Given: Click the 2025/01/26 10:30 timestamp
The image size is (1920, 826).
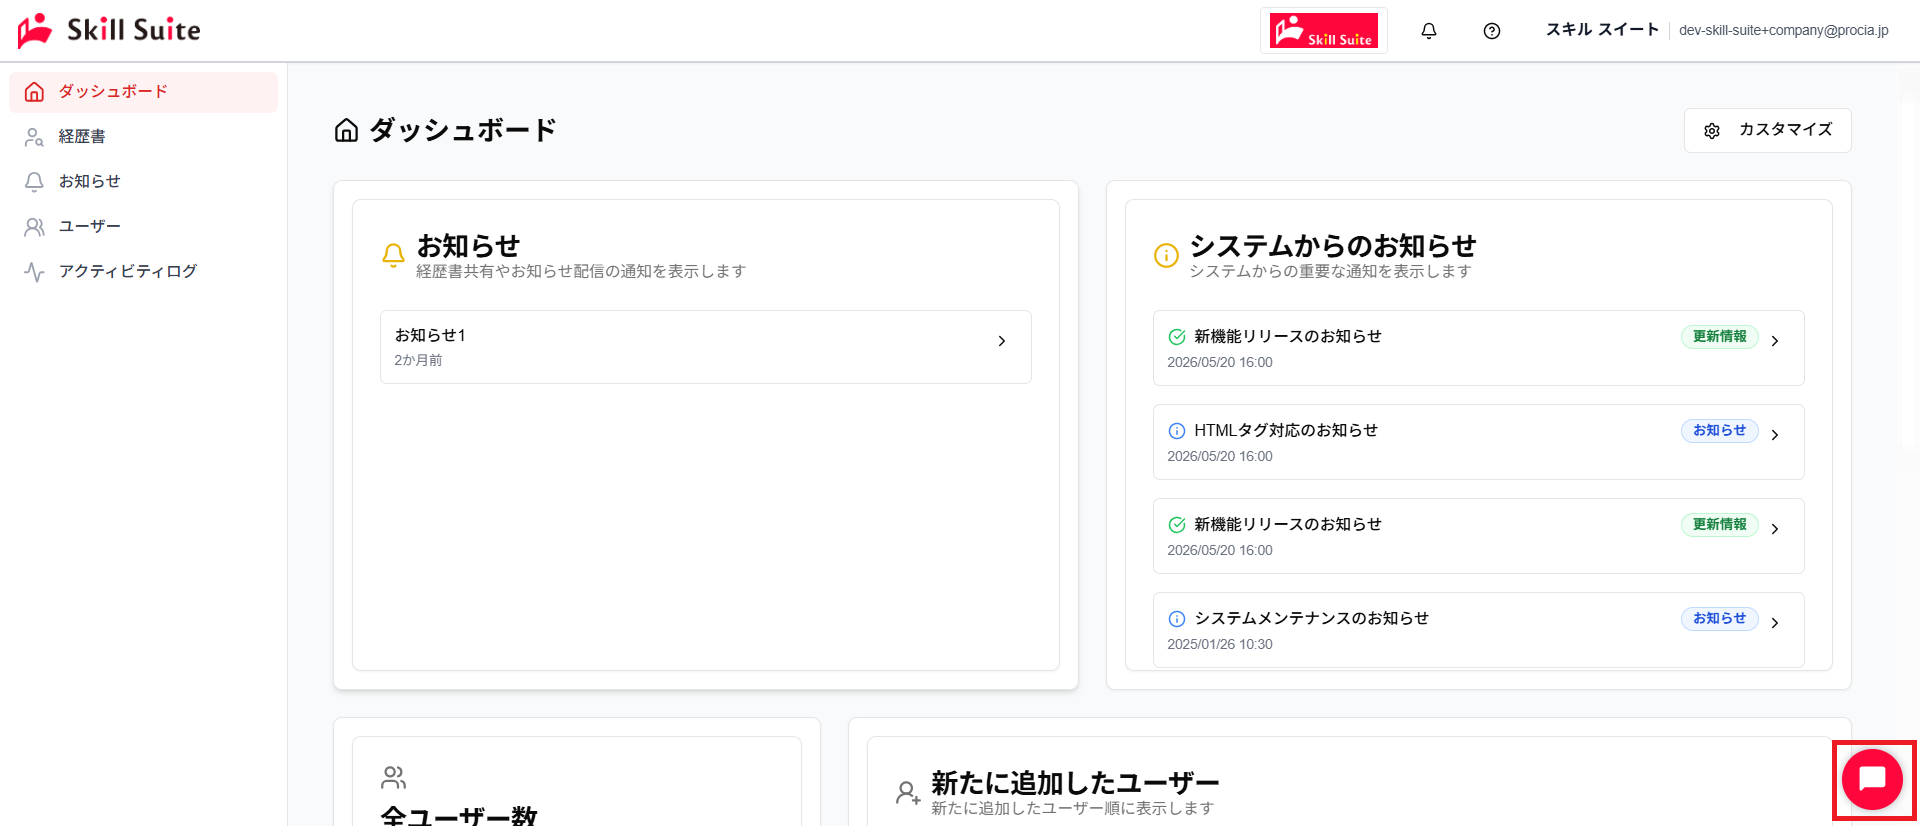Looking at the screenshot, I should pos(1220,645).
